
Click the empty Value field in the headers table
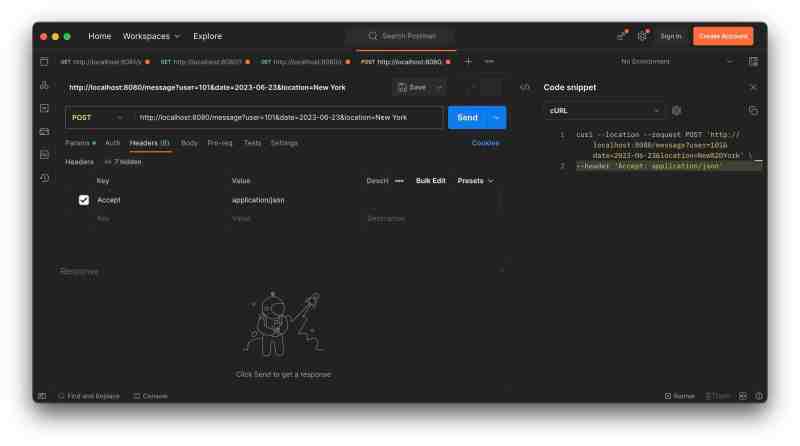tap(296, 218)
